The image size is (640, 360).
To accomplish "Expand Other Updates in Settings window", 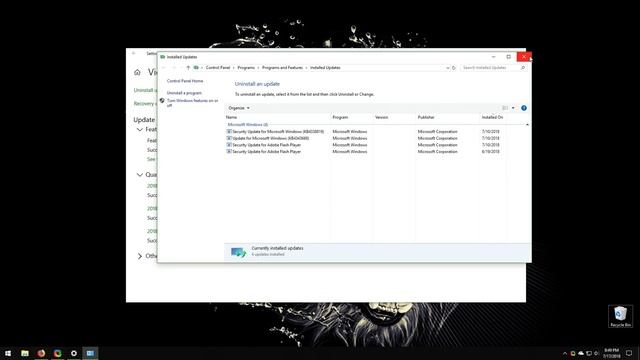I will [x=140, y=256].
